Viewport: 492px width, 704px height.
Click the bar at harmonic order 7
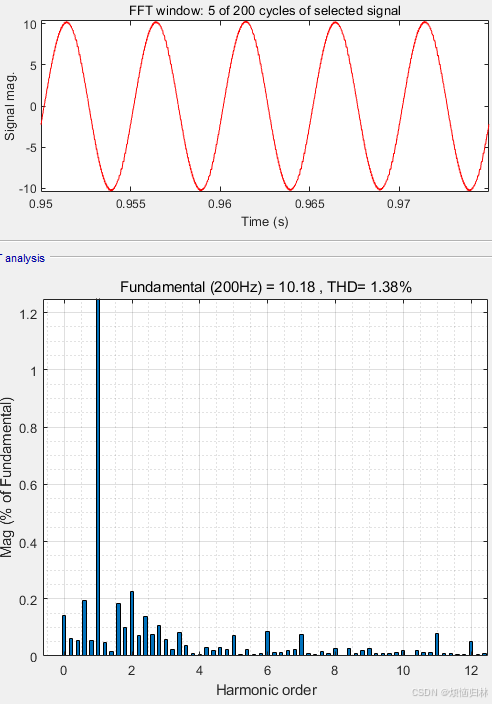point(301,645)
